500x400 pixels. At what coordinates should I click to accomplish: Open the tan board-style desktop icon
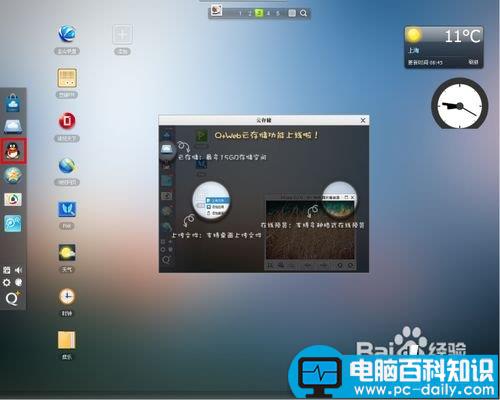(67, 78)
